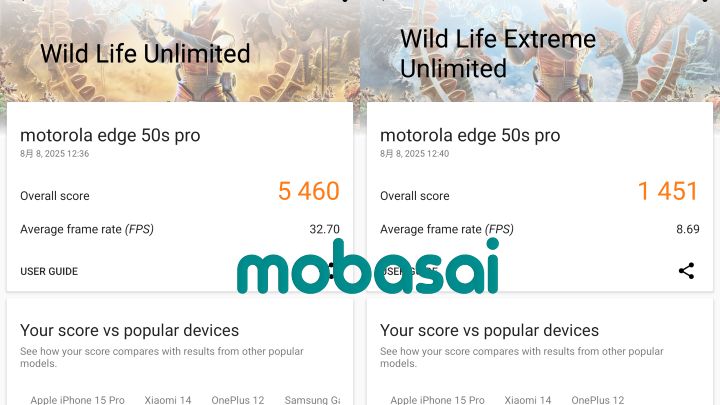Tap the partially hidden share icon on the left card
720x405 pixels.
click(331, 270)
